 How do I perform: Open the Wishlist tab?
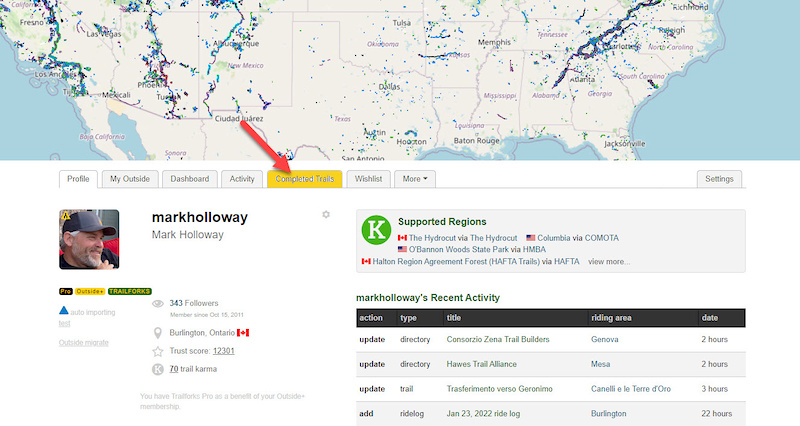coord(368,179)
